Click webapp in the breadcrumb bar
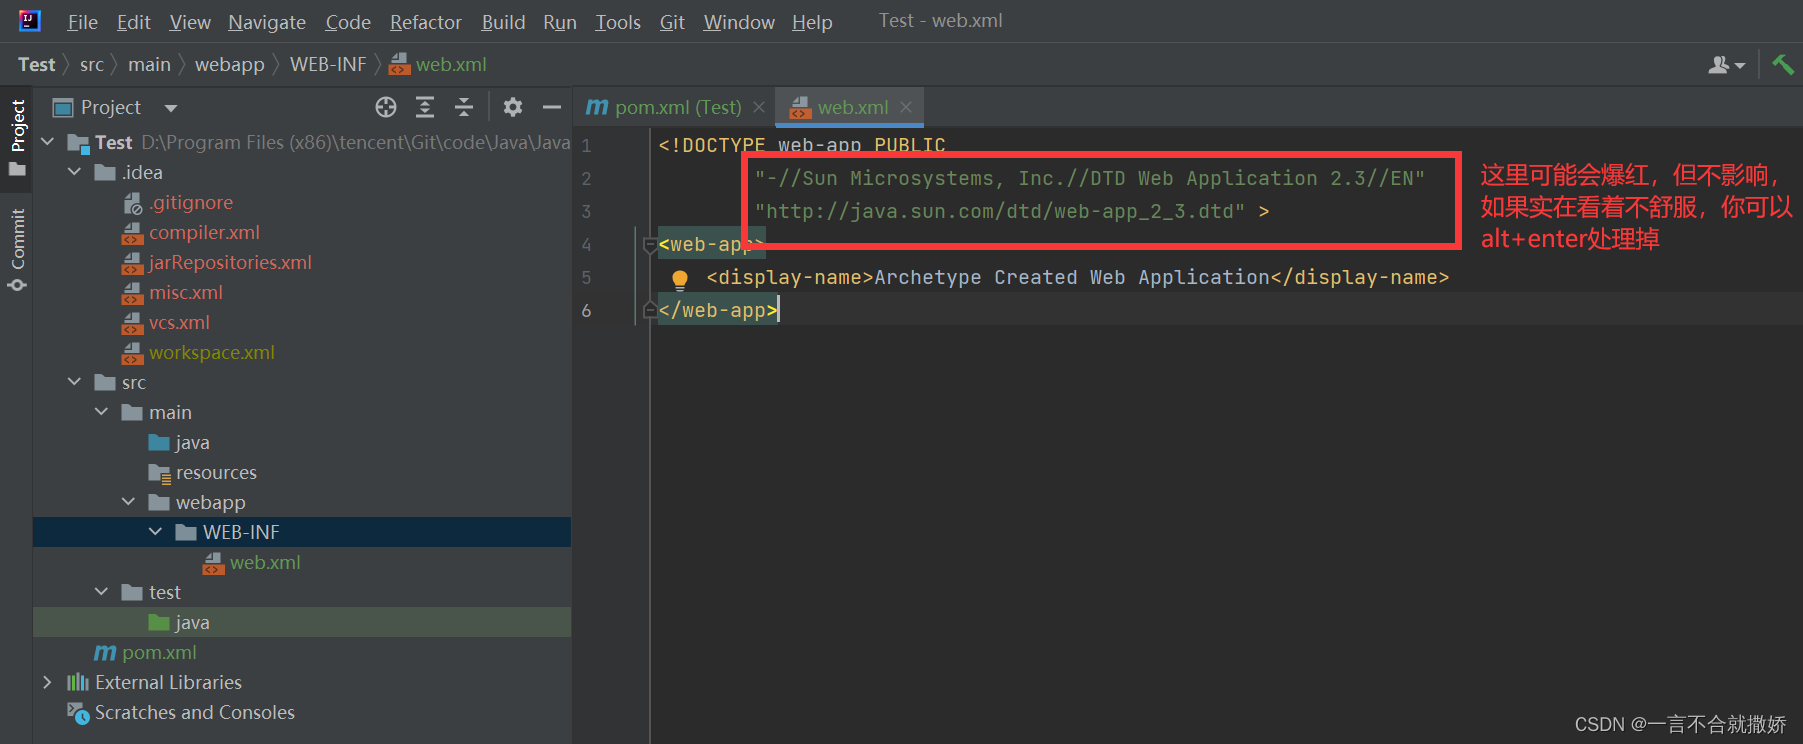 229,65
